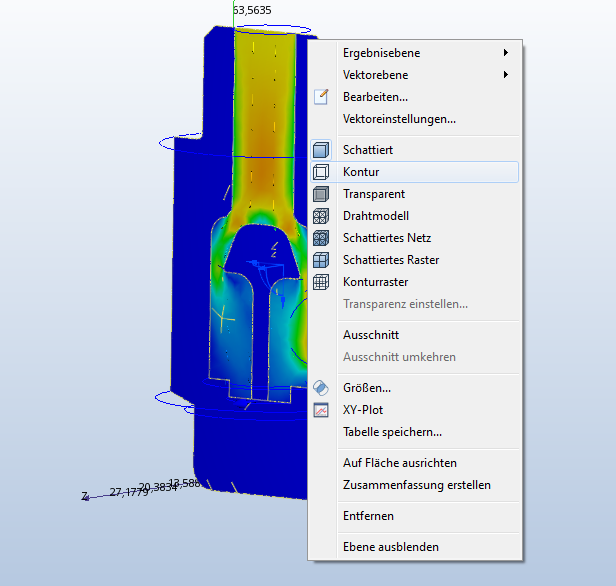Select Kontur display mode
This screenshot has height=586, width=616.
[x=415, y=172]
